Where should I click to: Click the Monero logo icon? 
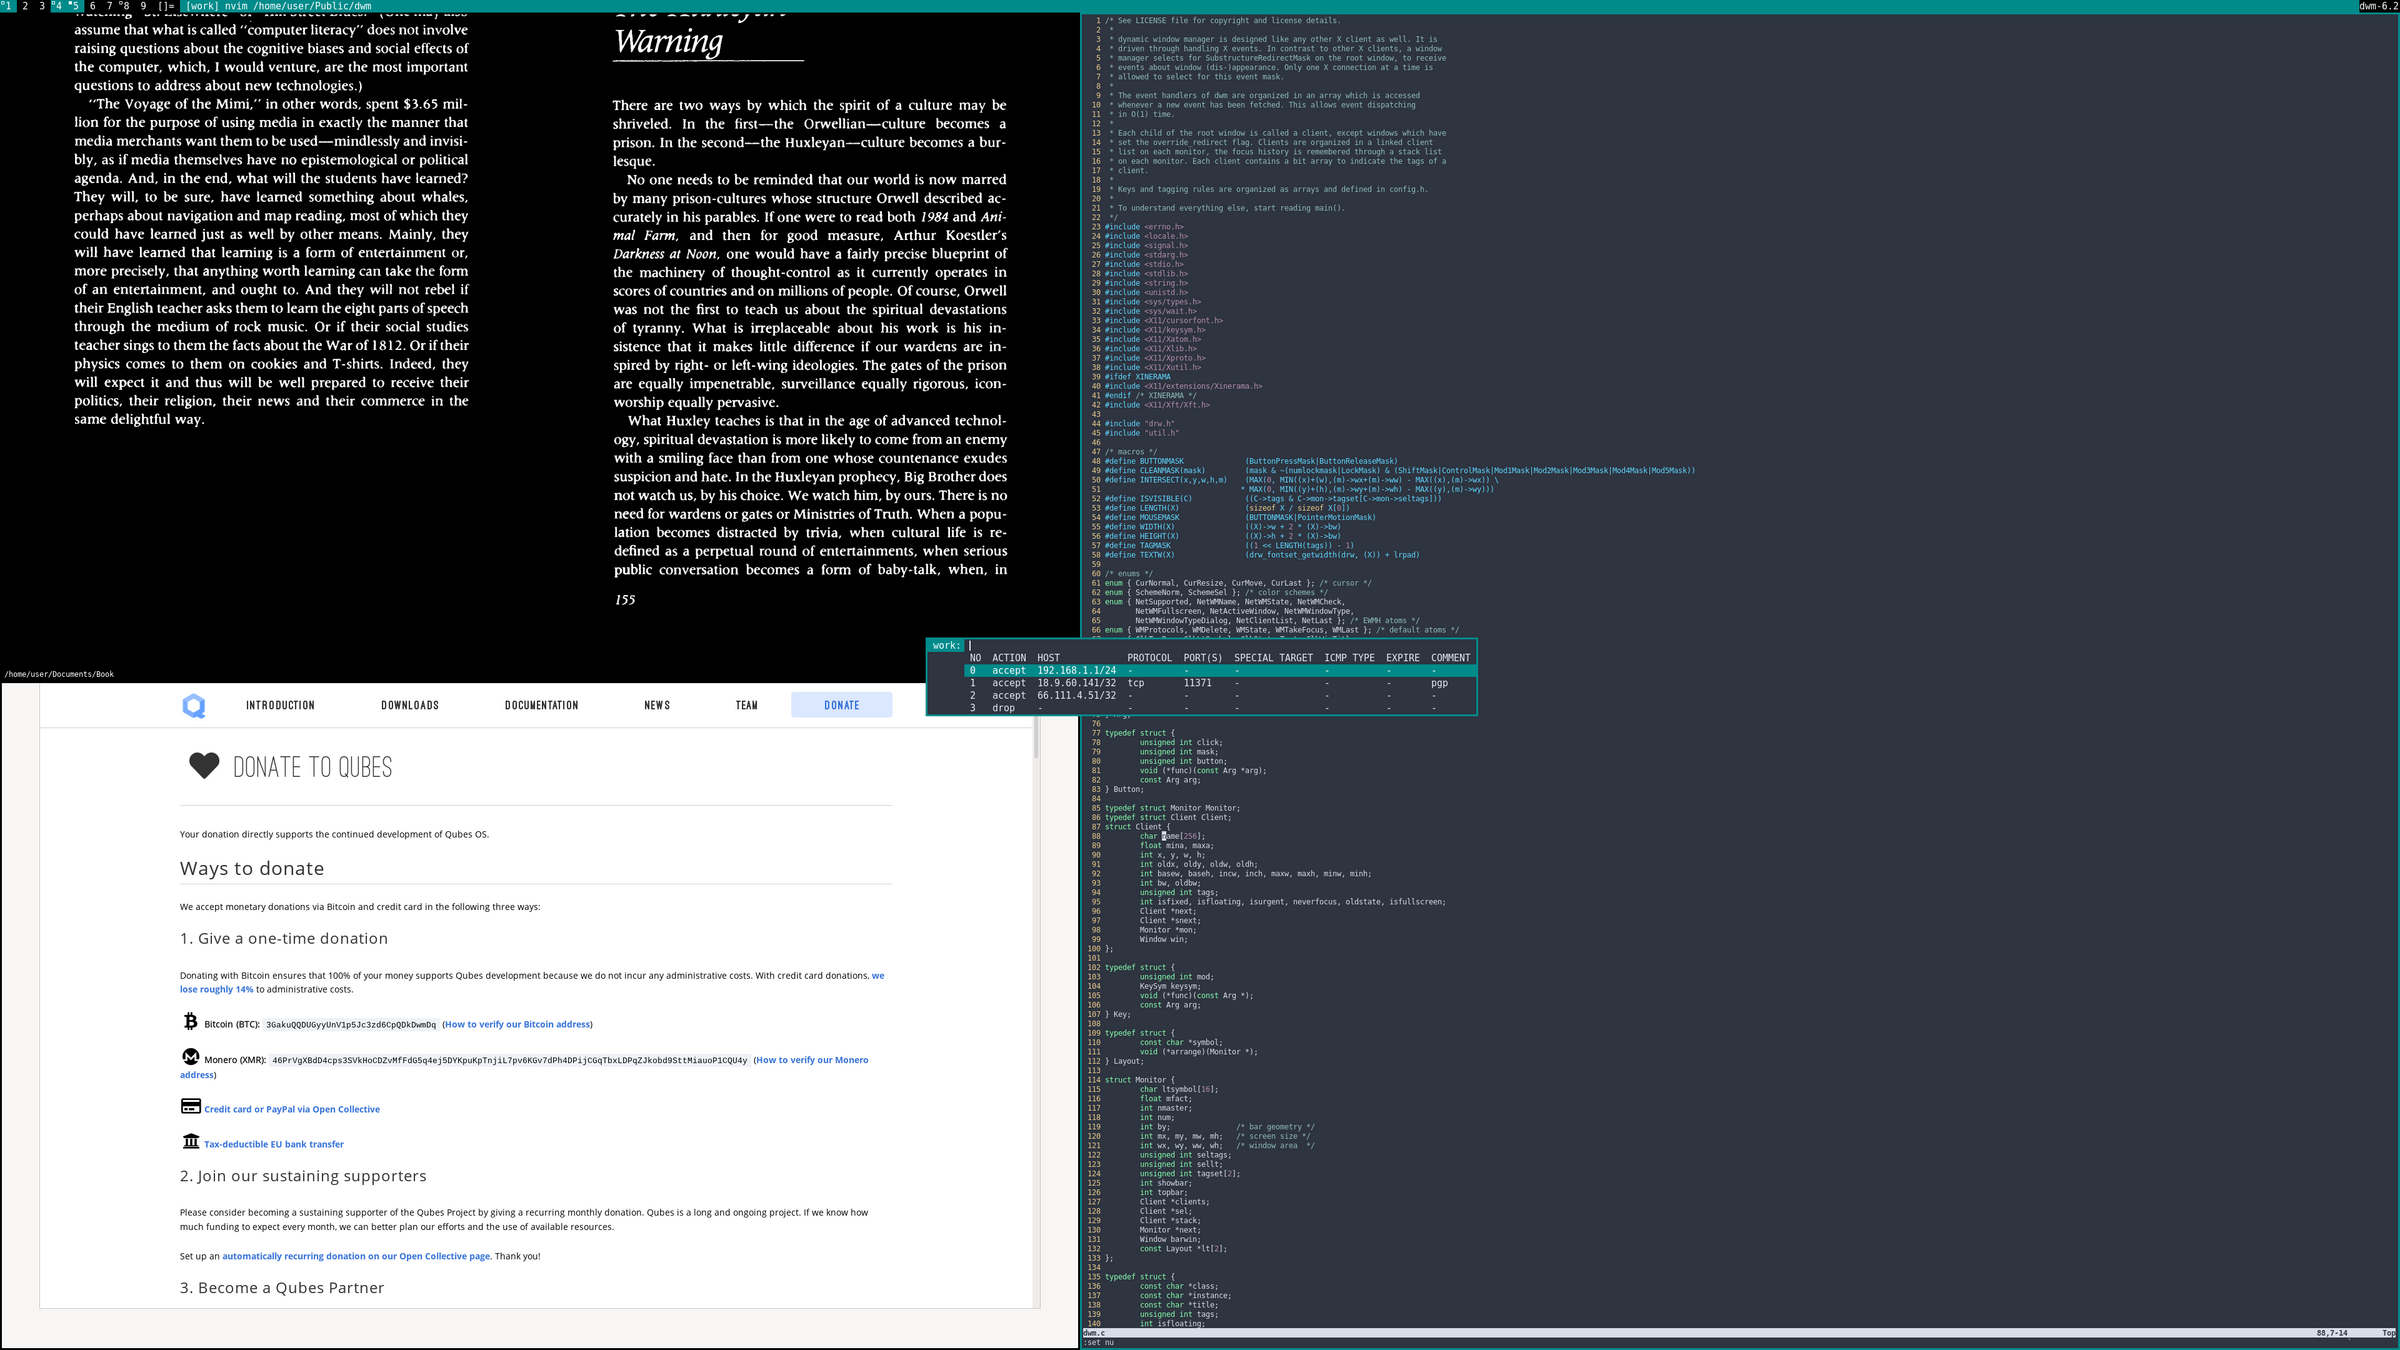pos(190,1057)
